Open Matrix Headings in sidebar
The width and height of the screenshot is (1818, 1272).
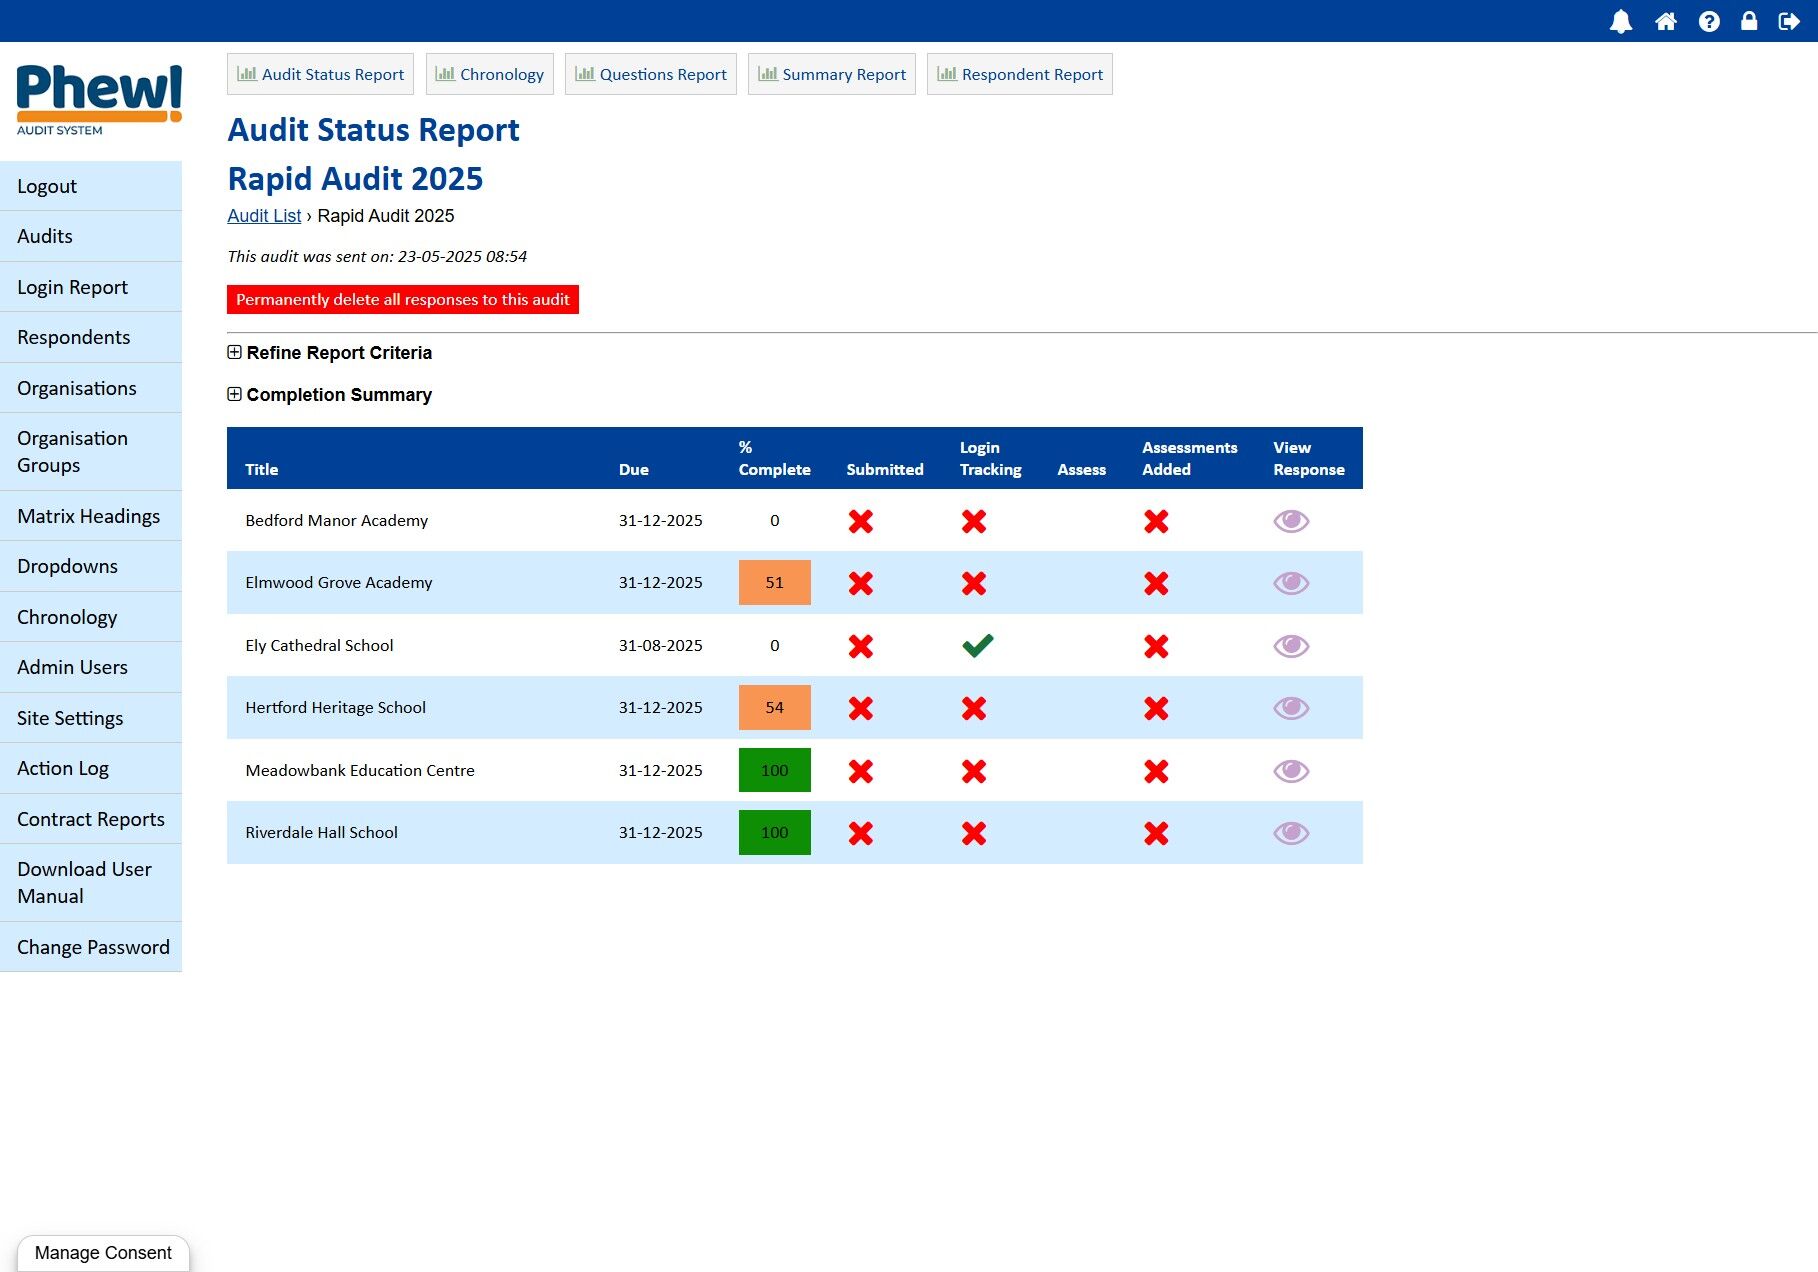coord(91,516)
